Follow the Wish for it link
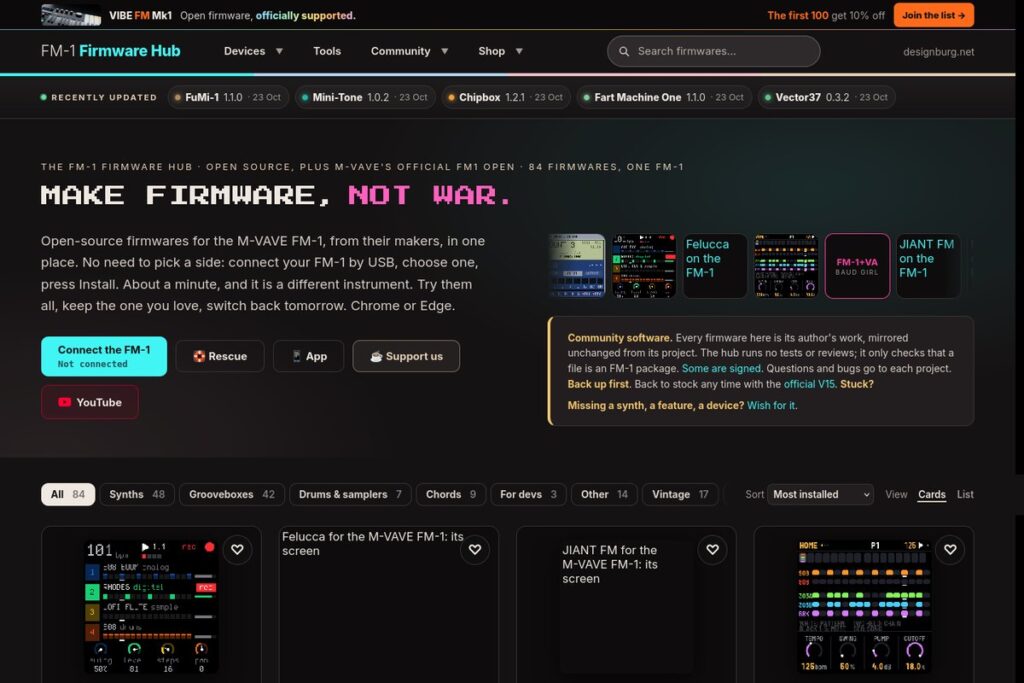Viewport: 1024px width, 683px height. 771,405
